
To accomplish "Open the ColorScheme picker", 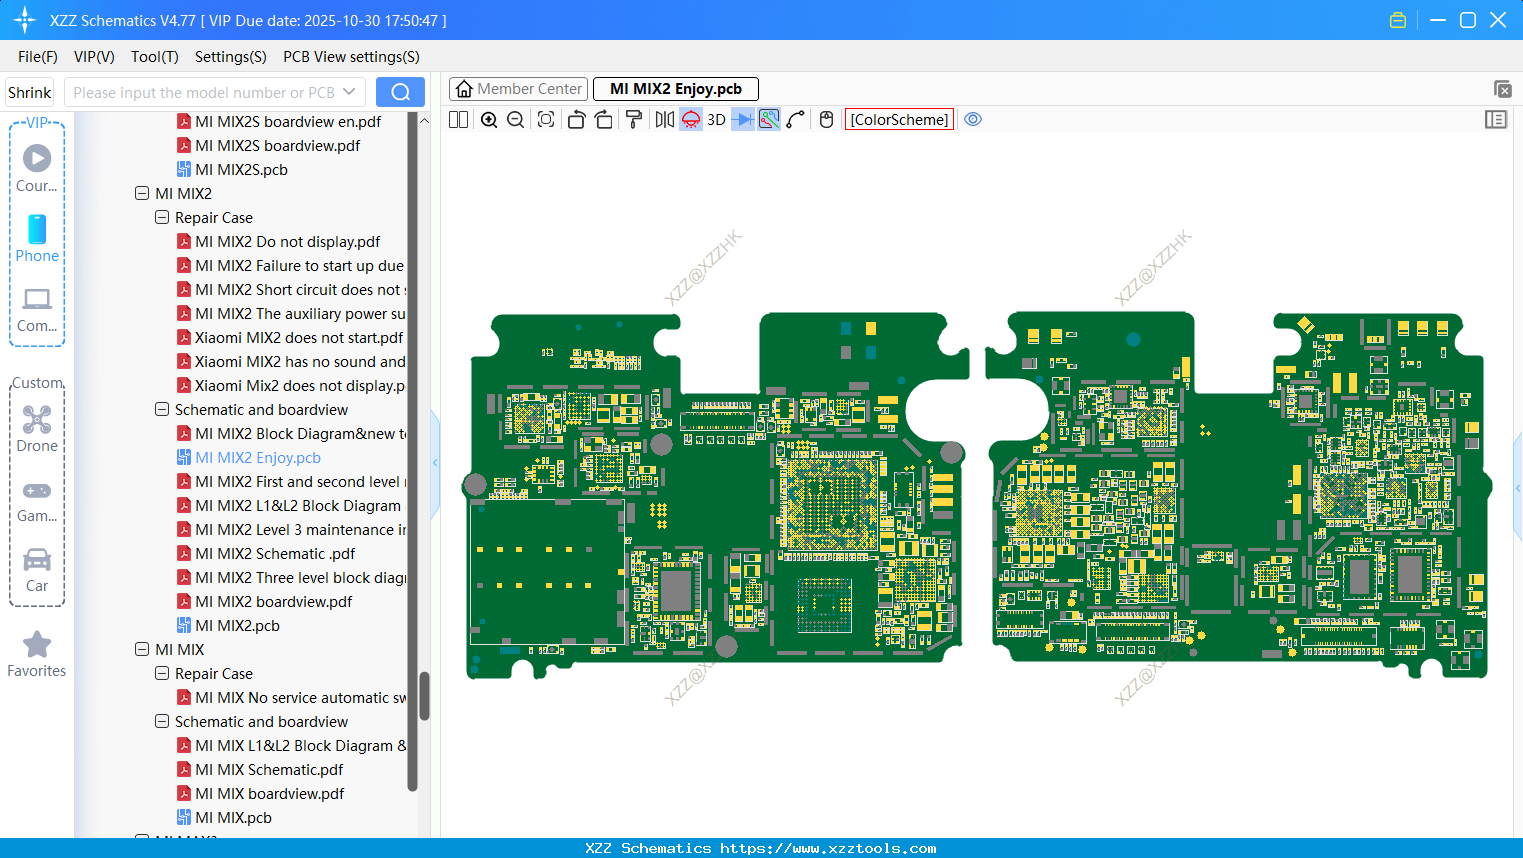I will pos(899,120).
